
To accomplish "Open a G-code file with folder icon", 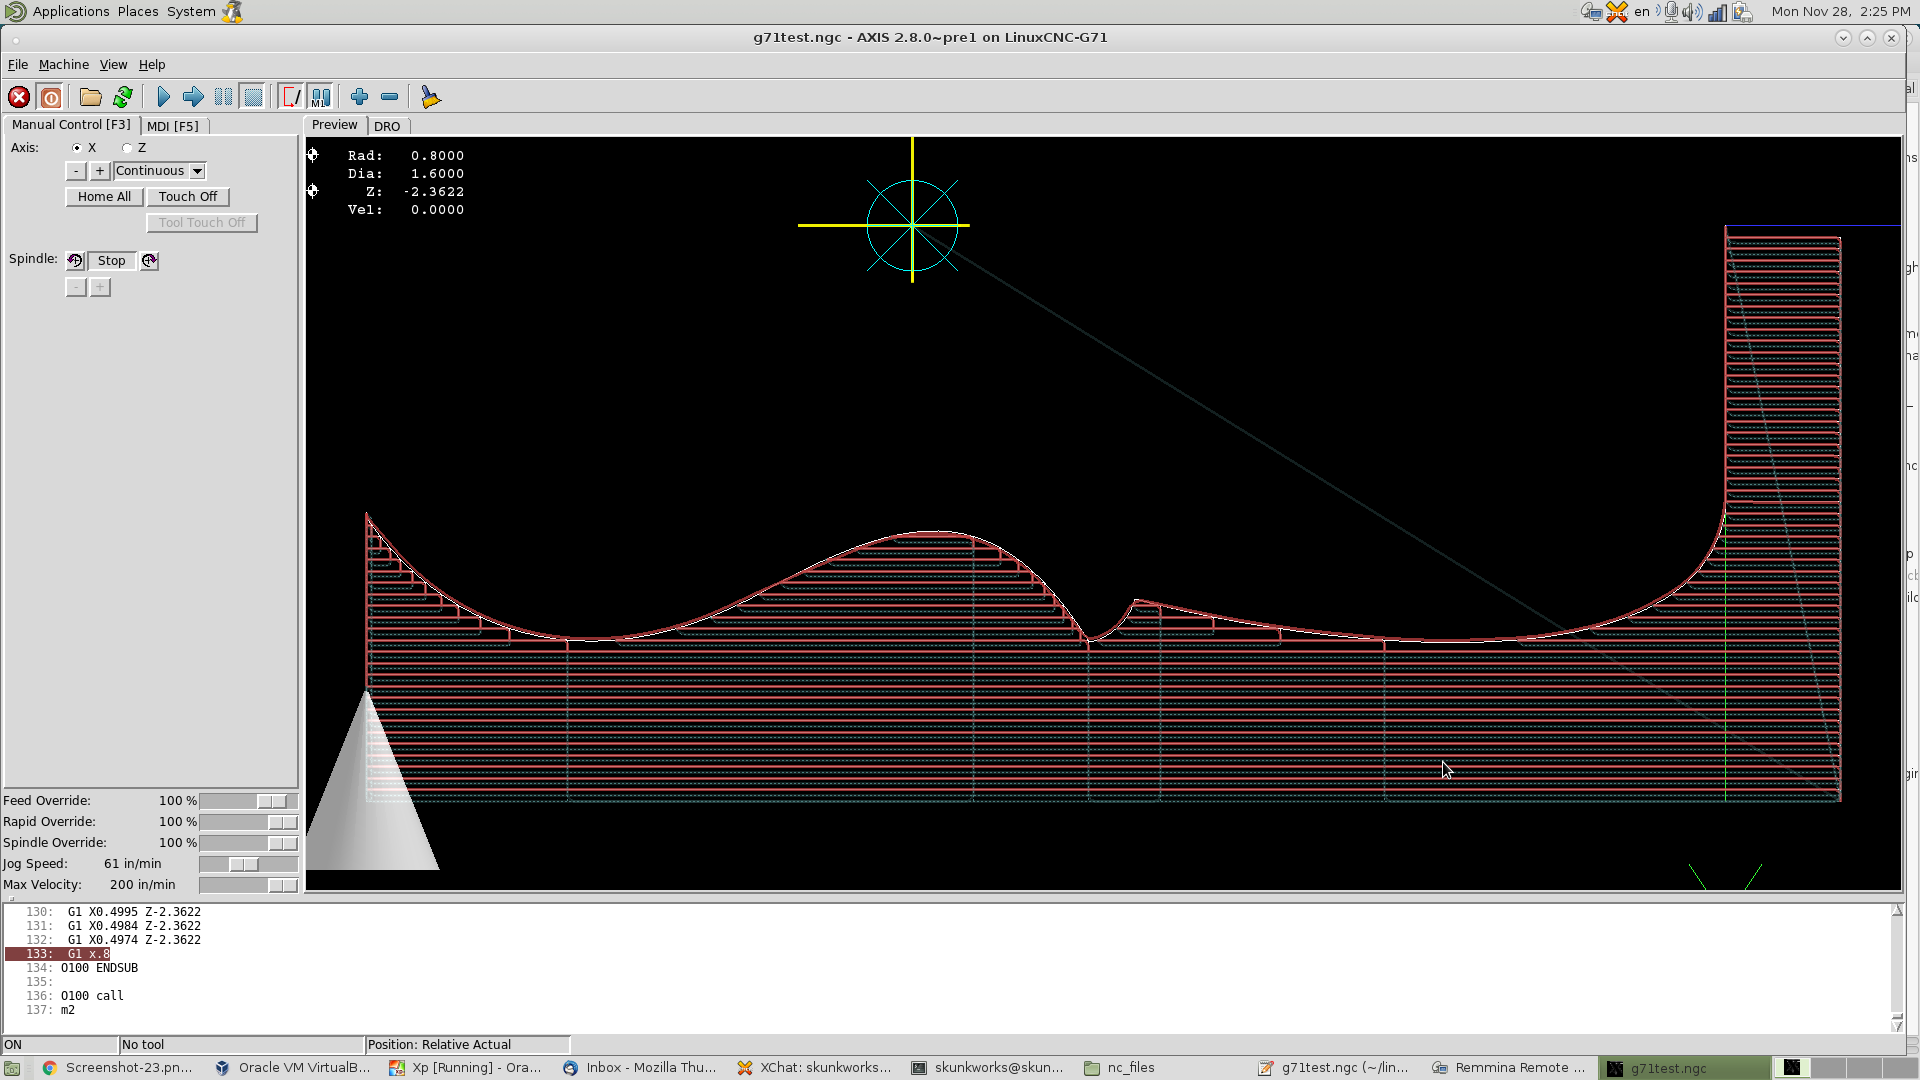I will [91, 97].
